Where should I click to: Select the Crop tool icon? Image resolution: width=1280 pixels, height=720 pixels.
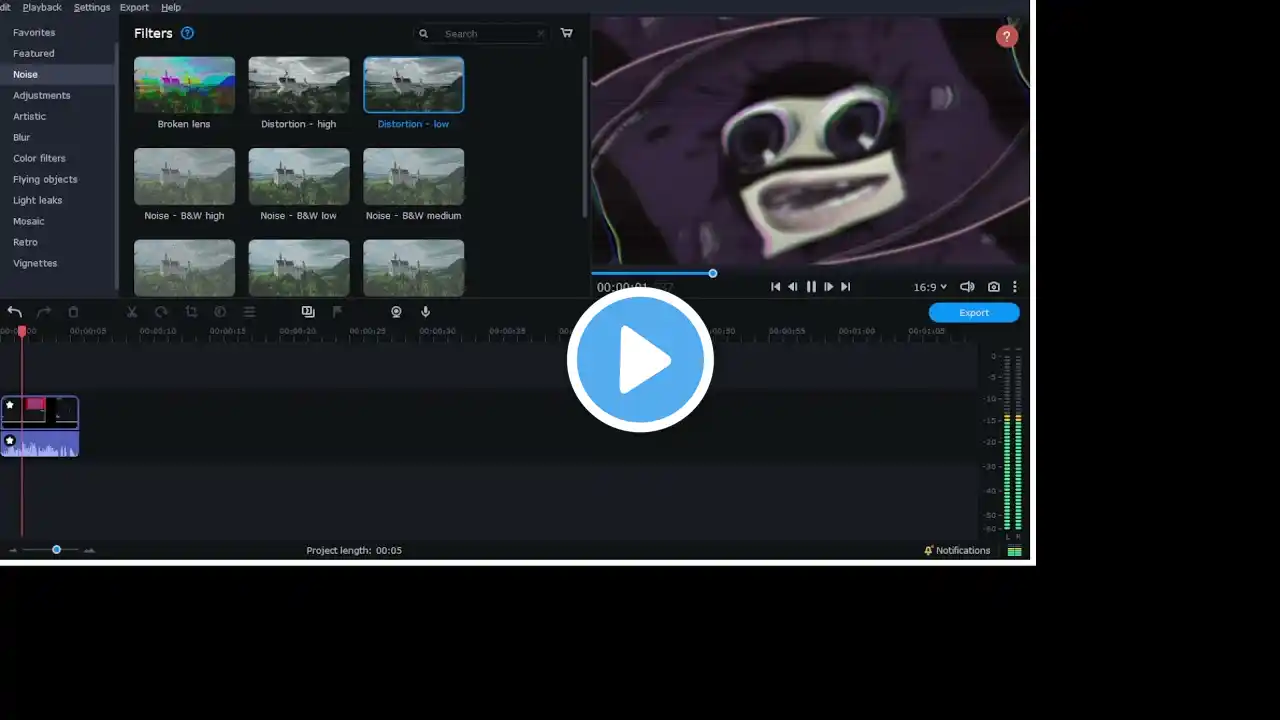(191, 312)
